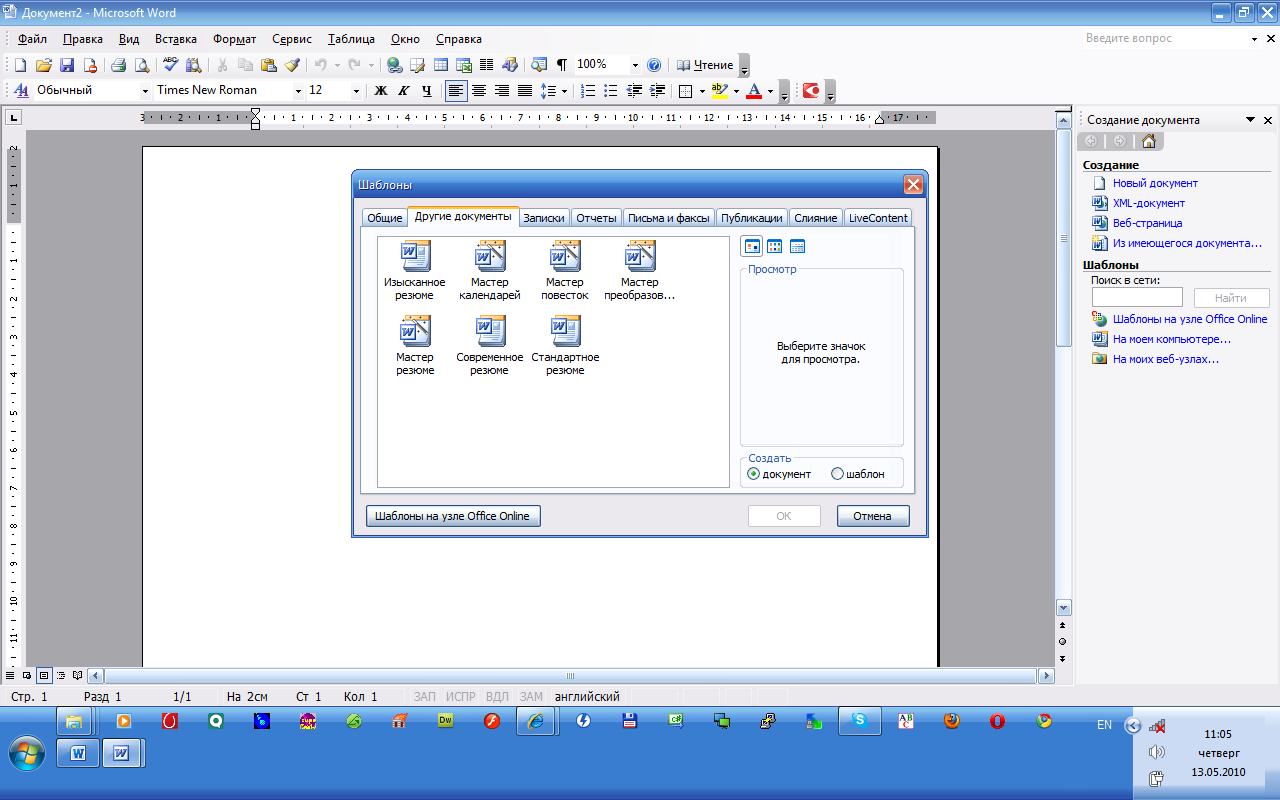Open Word Help question mark icon

(654, 65)
